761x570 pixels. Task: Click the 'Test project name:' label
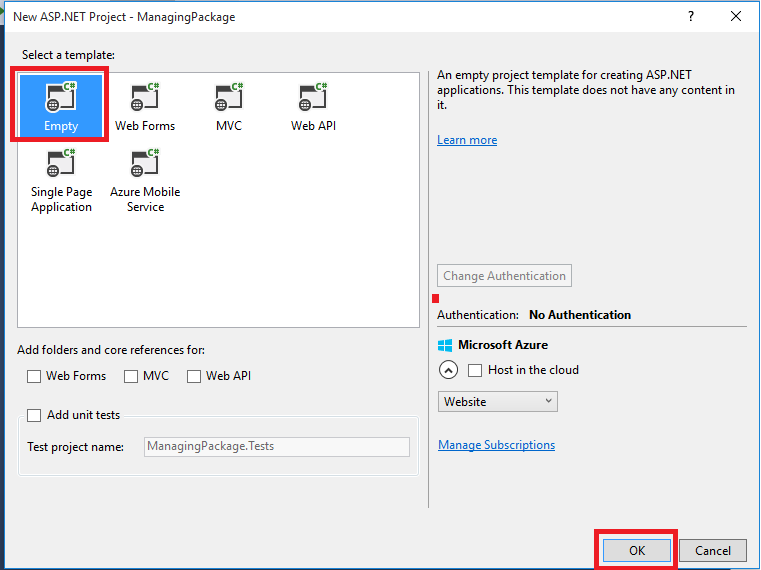click(75, 447)
